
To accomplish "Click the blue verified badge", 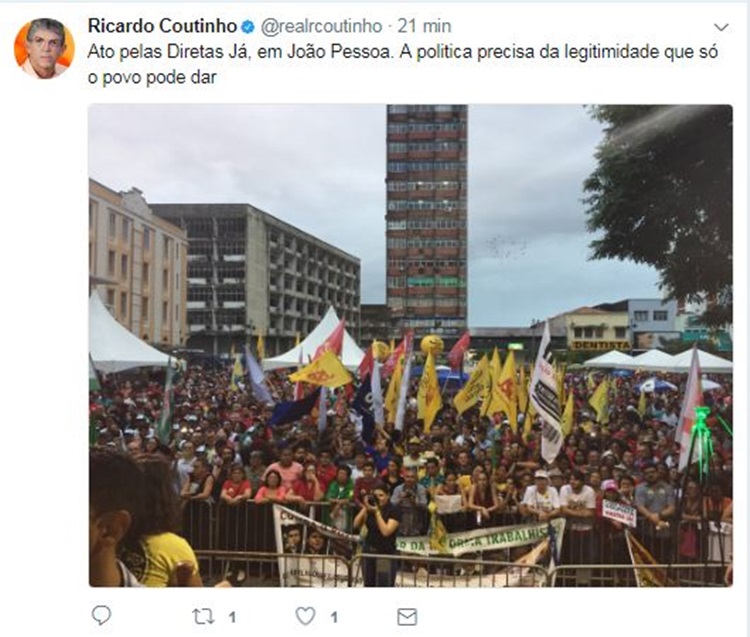I will click(248, 27).
